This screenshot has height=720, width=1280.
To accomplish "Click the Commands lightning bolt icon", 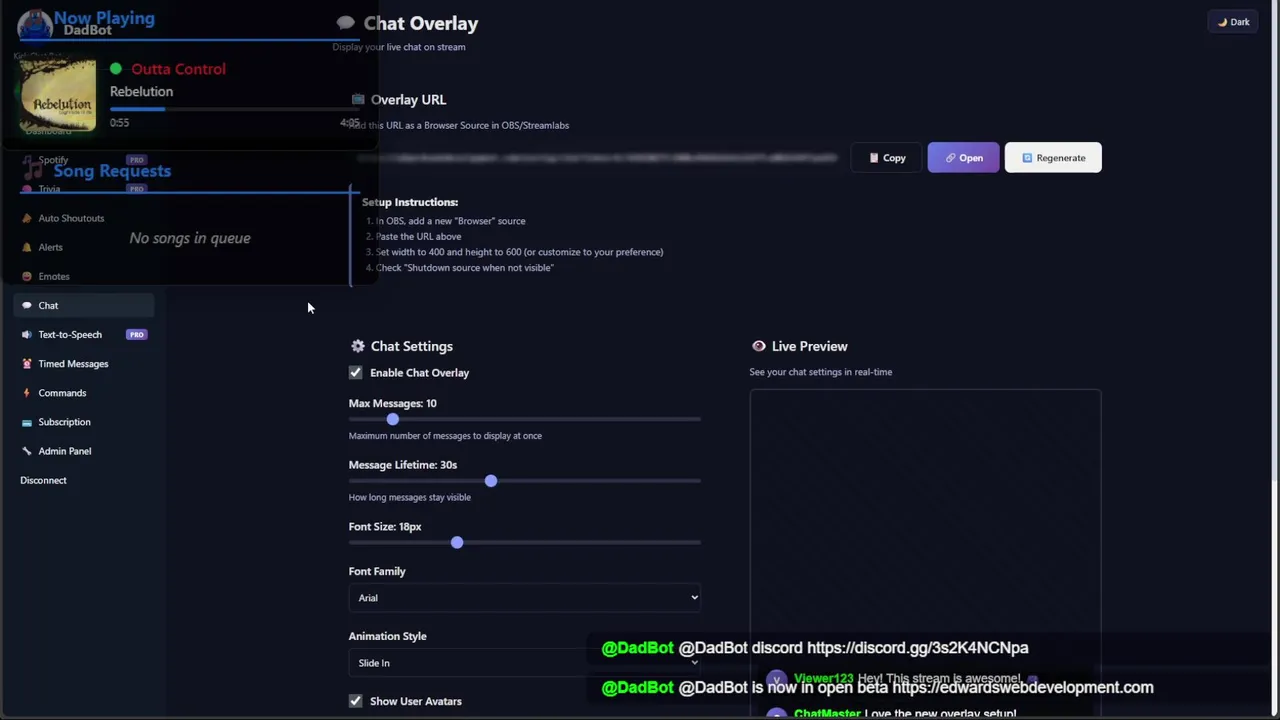I will coord(27,393).
